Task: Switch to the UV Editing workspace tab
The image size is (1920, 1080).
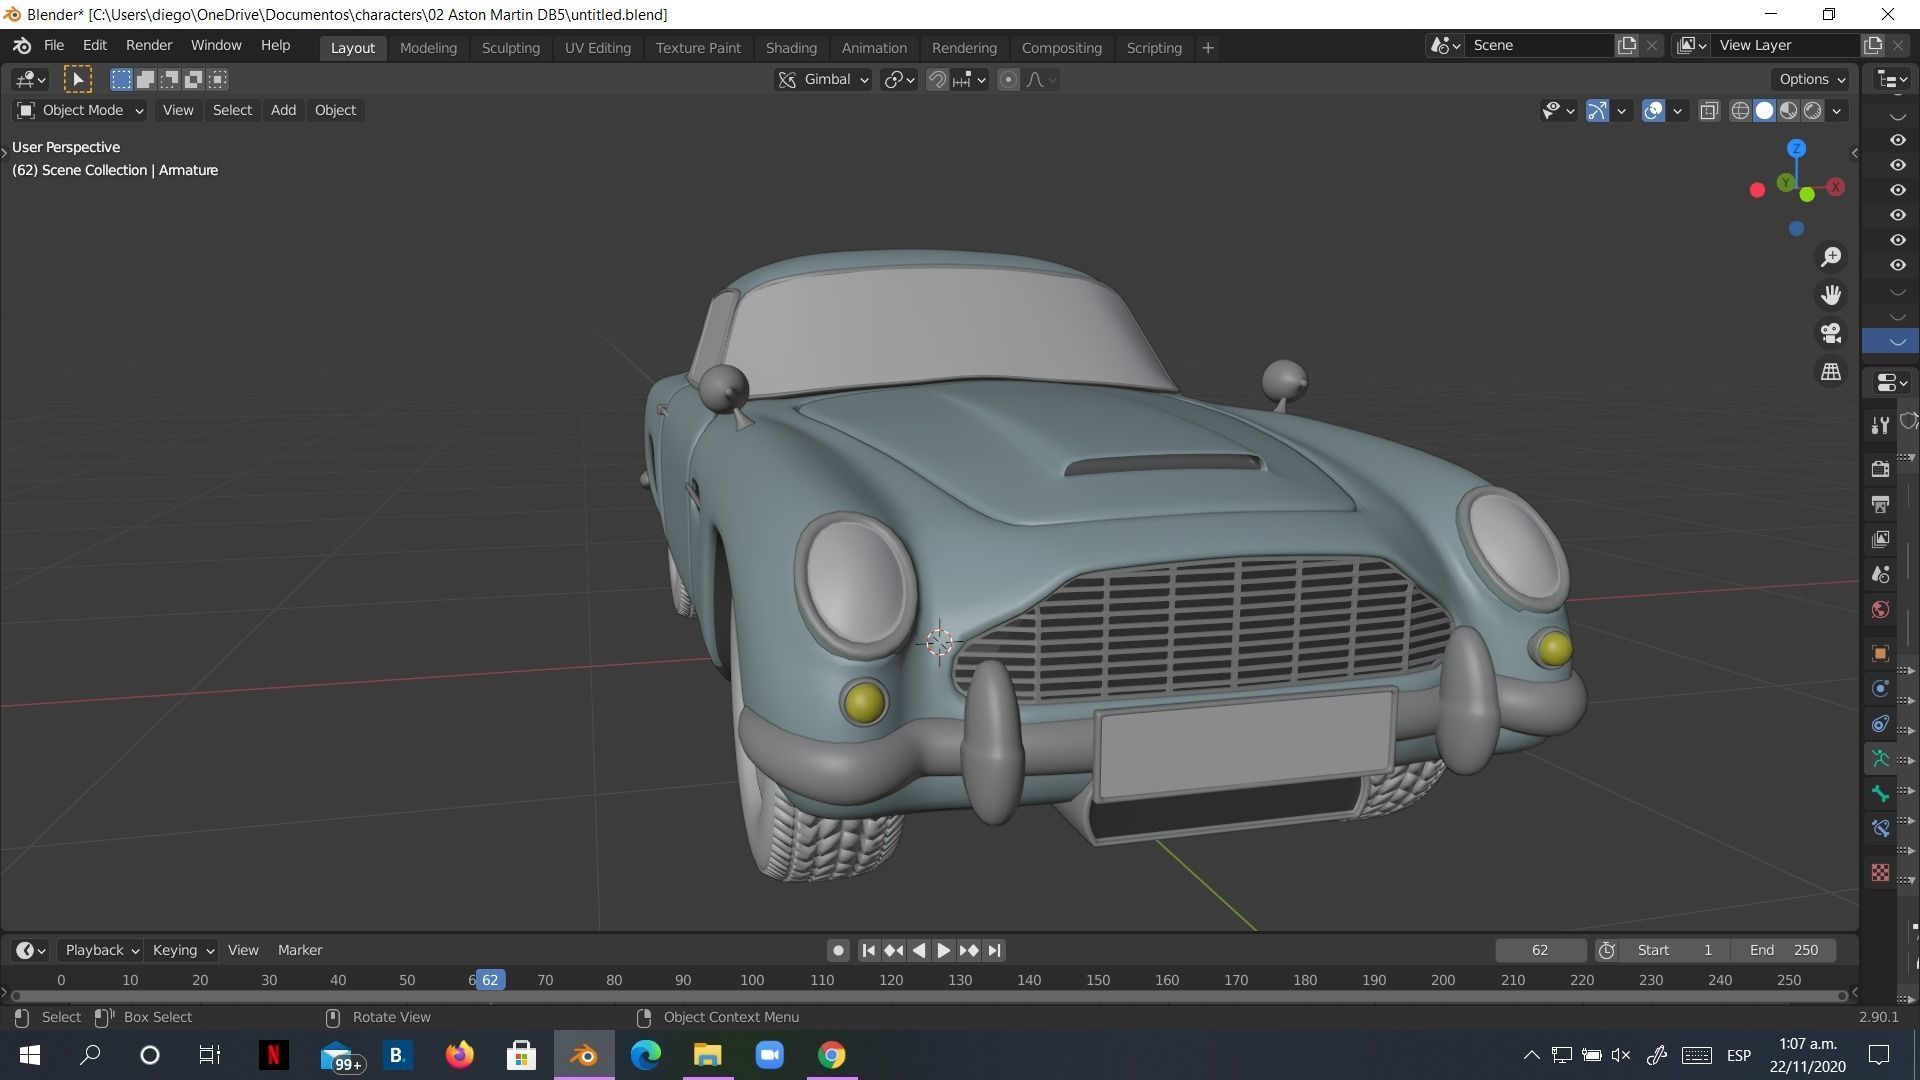Action: point(597,48)
